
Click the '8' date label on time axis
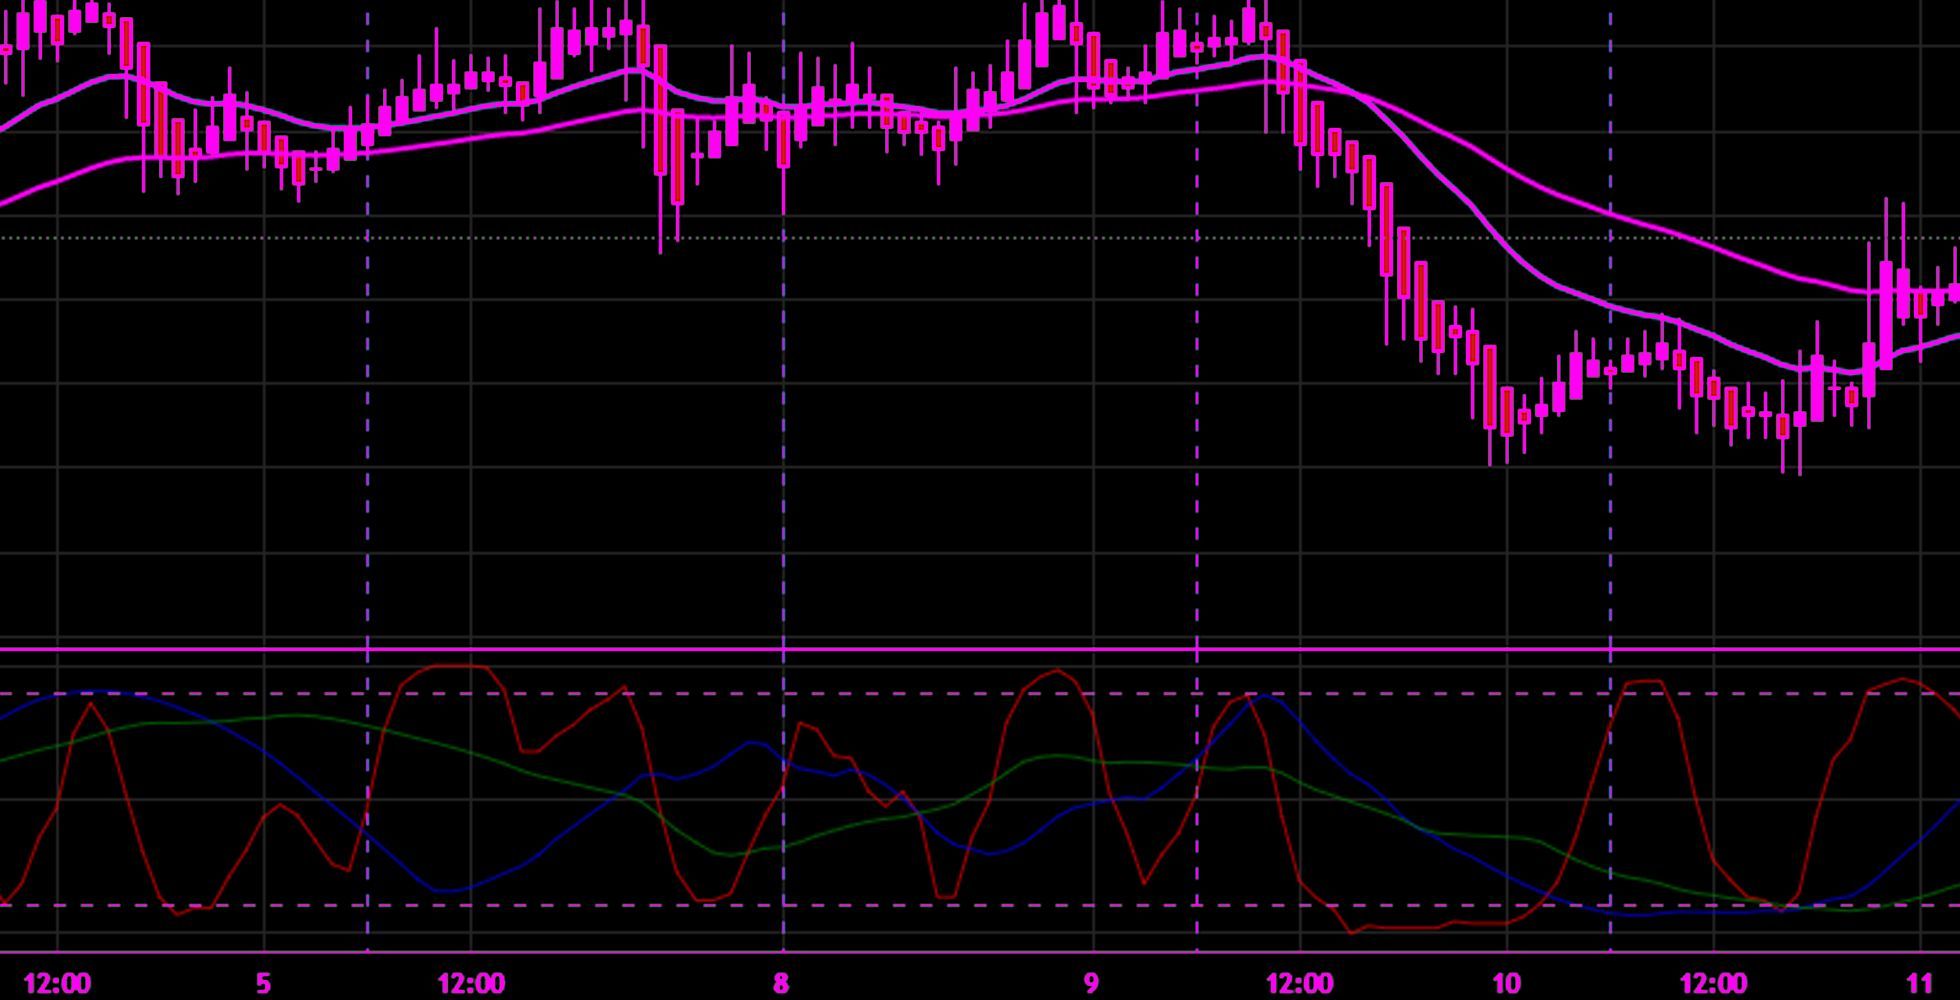pyautogui.click(x=781, y=984)
